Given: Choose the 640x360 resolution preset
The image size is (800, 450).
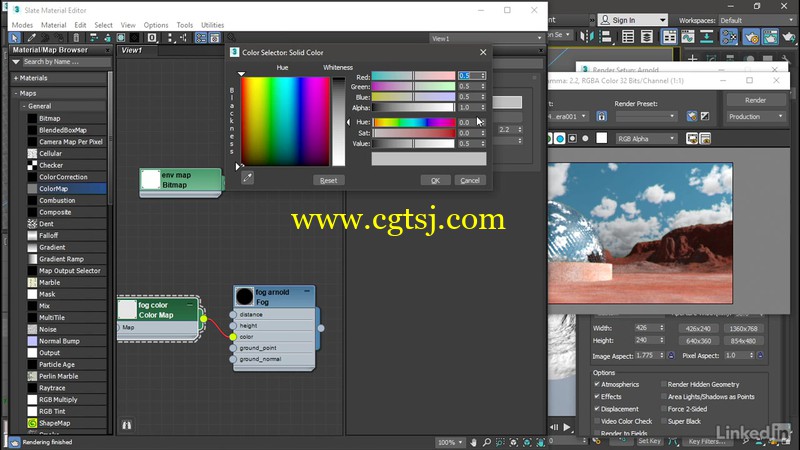Looking at the screenshot, I should click(698, 340).
